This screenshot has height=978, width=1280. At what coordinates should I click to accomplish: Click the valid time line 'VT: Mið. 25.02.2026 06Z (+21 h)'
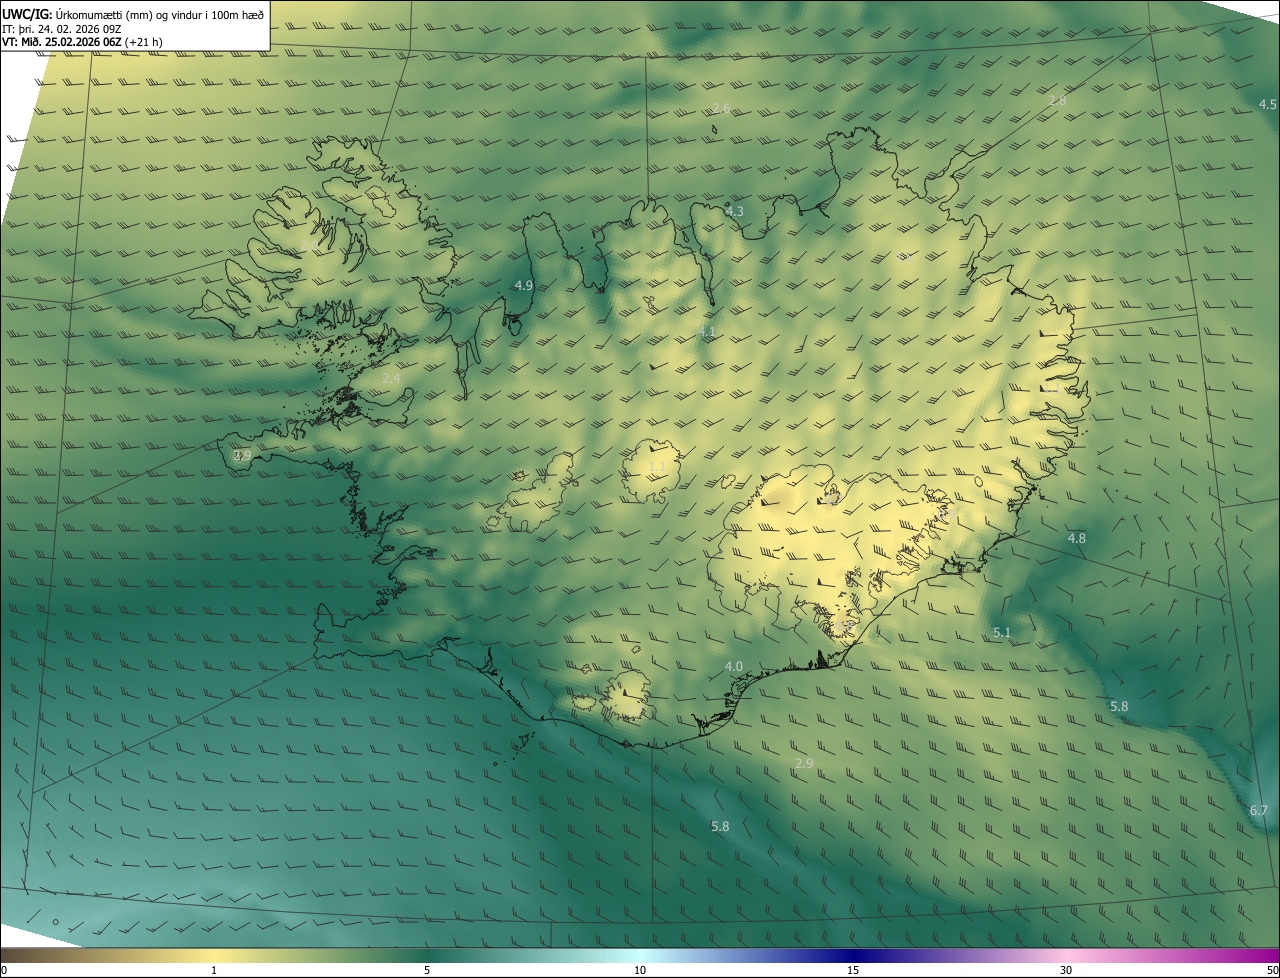(x=82, y=42)
